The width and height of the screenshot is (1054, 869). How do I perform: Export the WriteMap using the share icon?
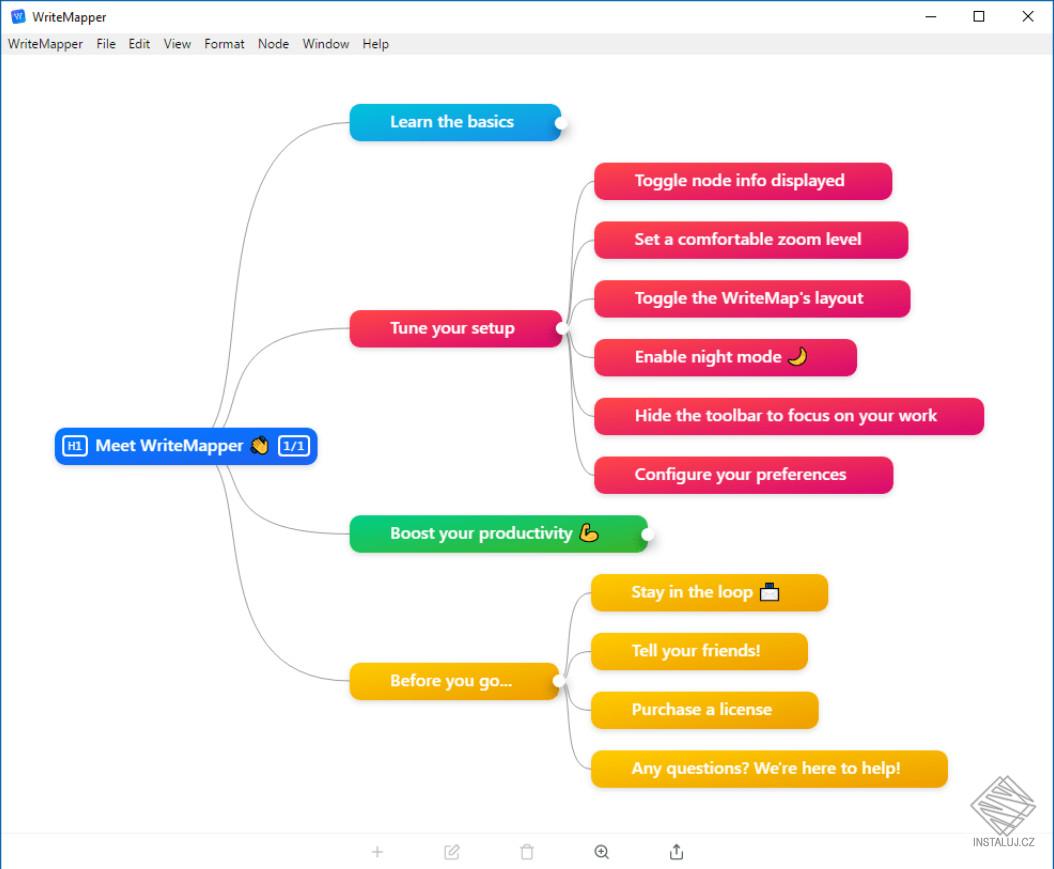pyautogui.click(x=676, y=851)
